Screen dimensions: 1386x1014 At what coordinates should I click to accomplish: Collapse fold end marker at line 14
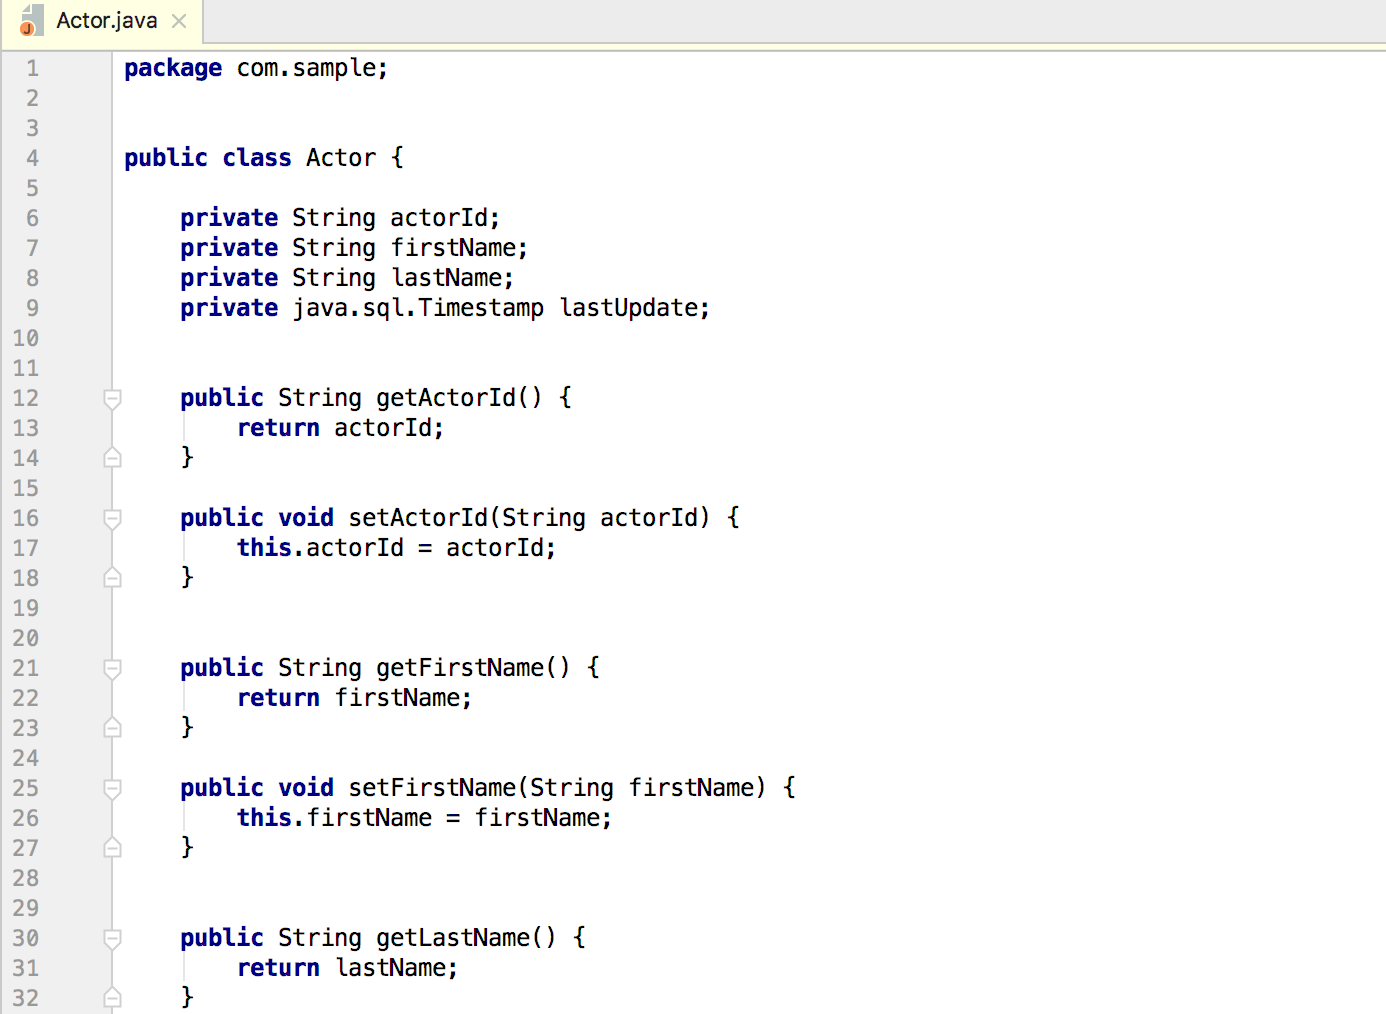113,458
